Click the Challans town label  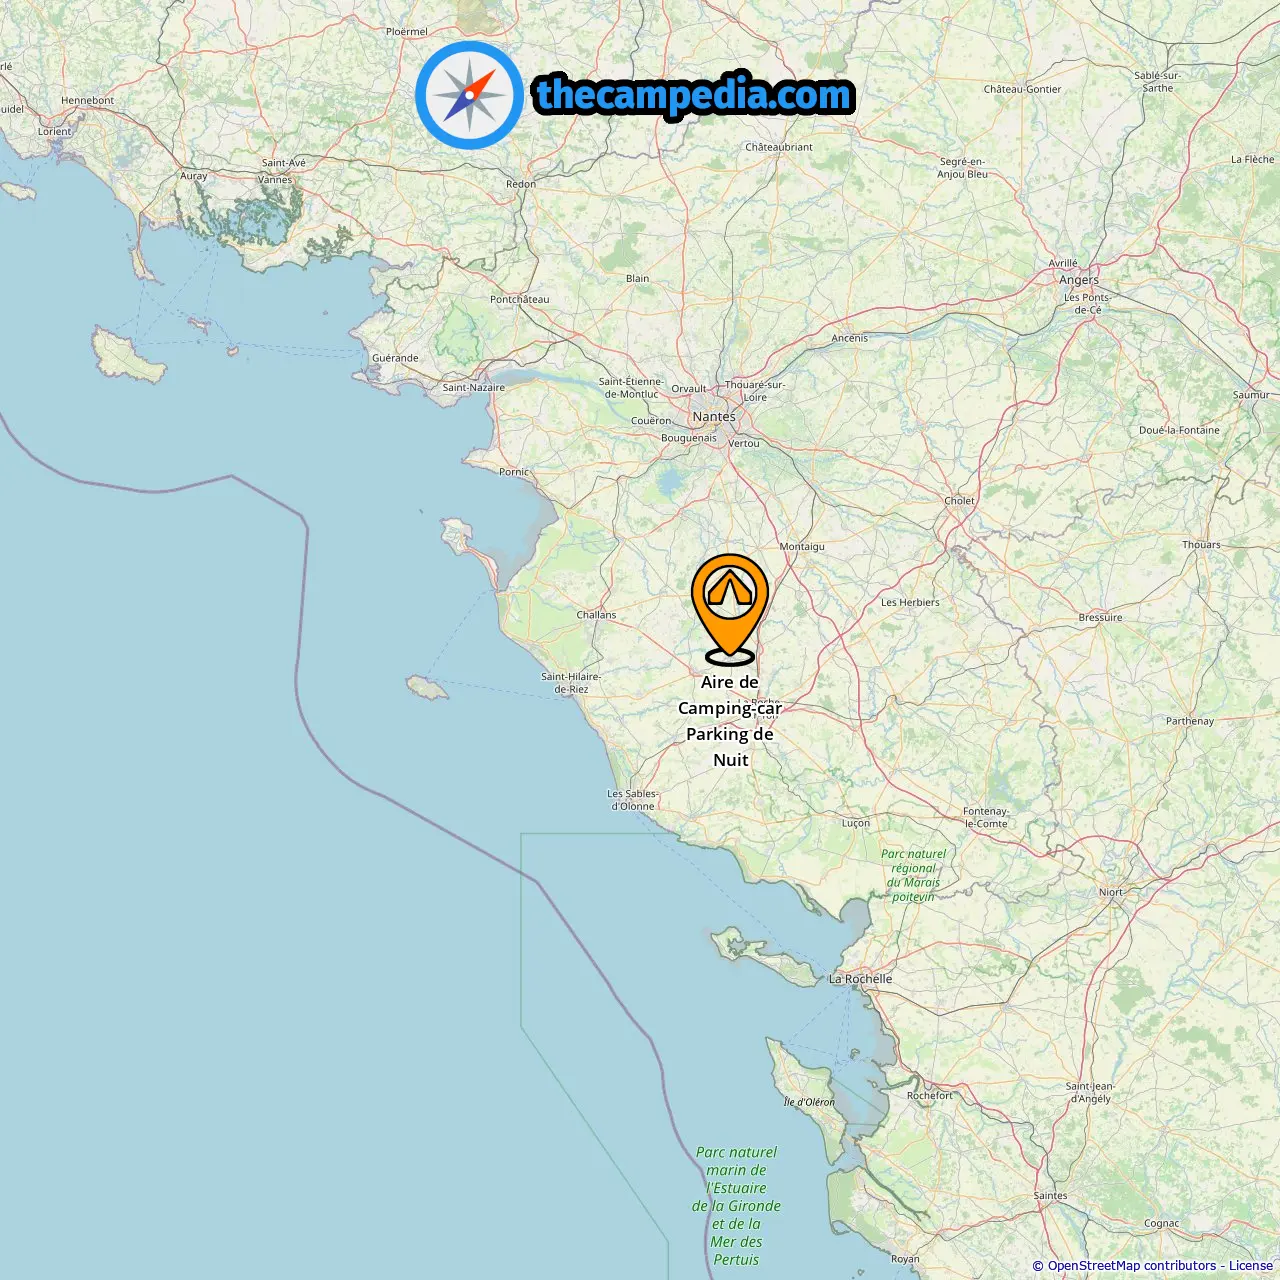[596, 615]
